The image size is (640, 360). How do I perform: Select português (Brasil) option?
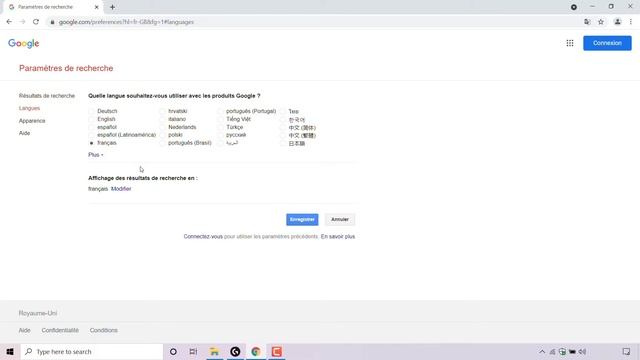(x=162, y=143)
